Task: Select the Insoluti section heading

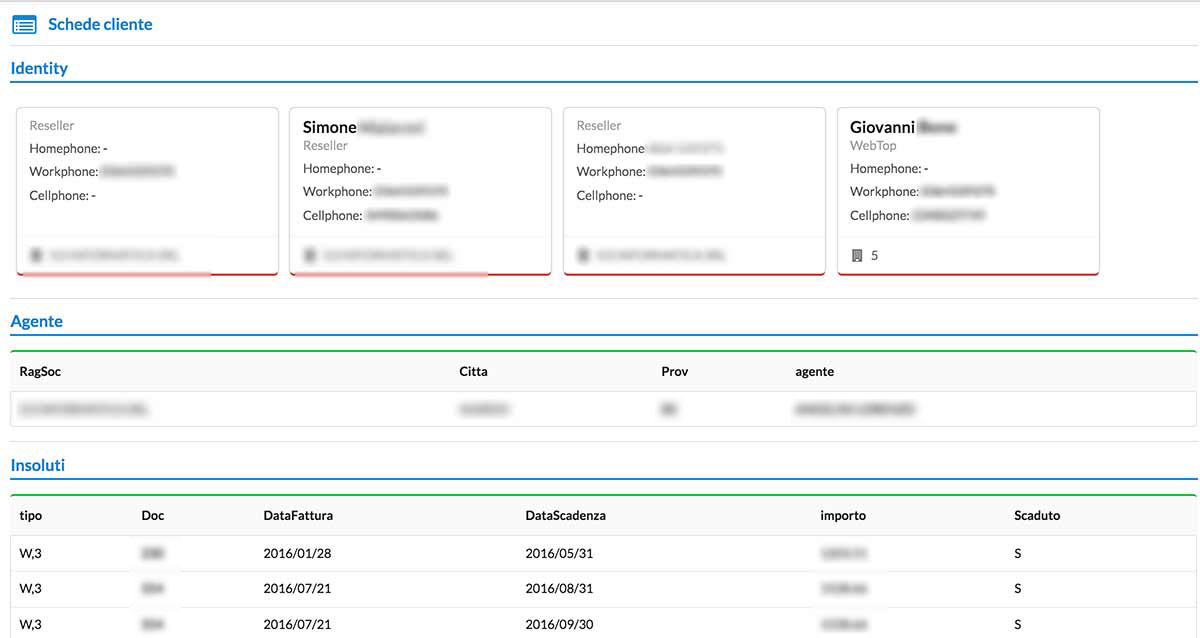Action: tap(38, 465)
